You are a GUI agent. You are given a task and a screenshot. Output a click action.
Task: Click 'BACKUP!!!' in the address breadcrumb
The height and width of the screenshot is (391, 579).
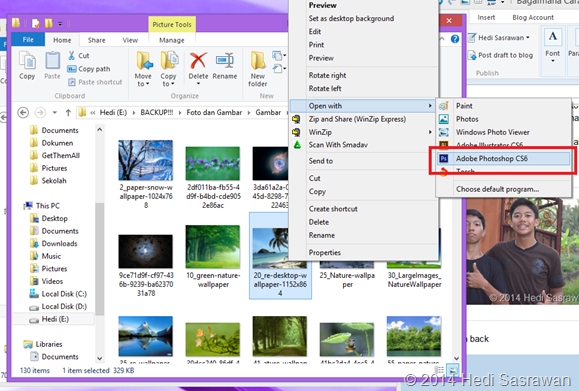pos(157,113)
